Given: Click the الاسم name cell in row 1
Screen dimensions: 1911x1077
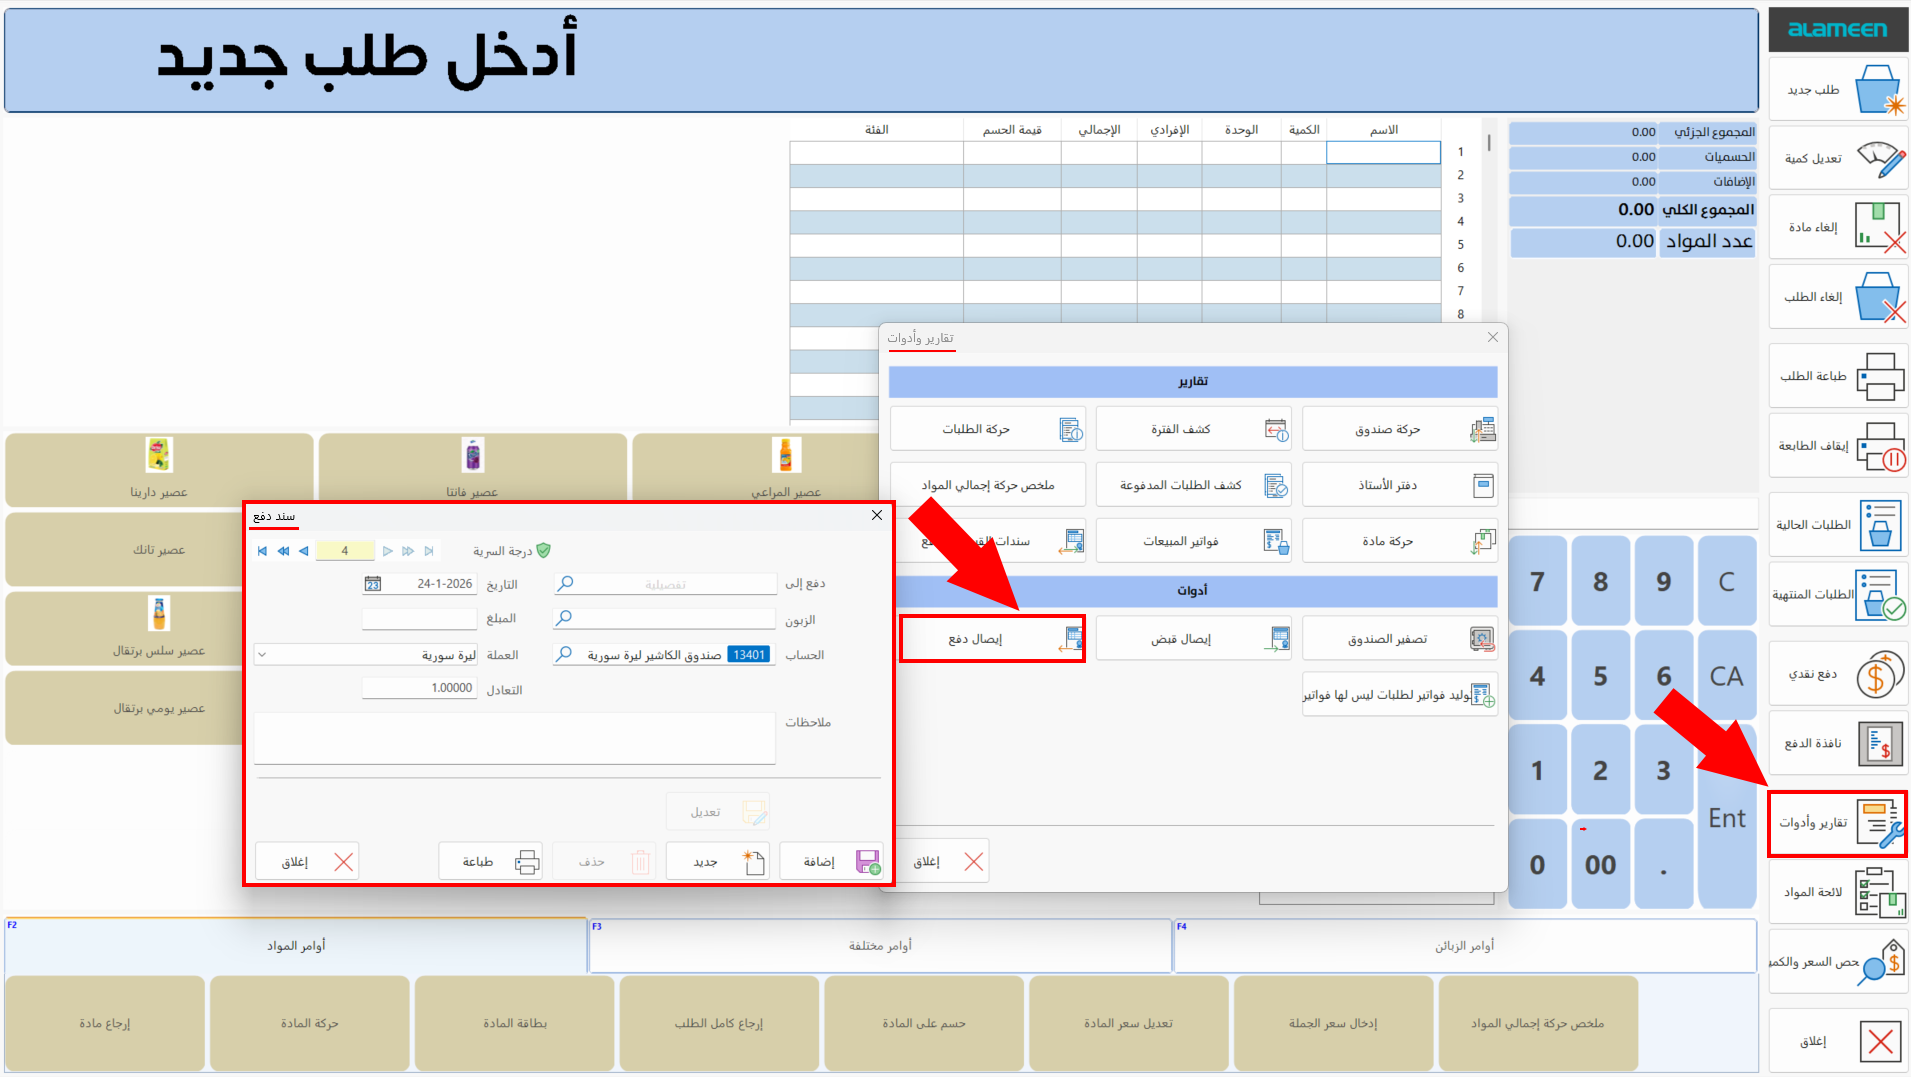Looking at the screenshot, I should pyautogui.click(x=1383, y=152).
